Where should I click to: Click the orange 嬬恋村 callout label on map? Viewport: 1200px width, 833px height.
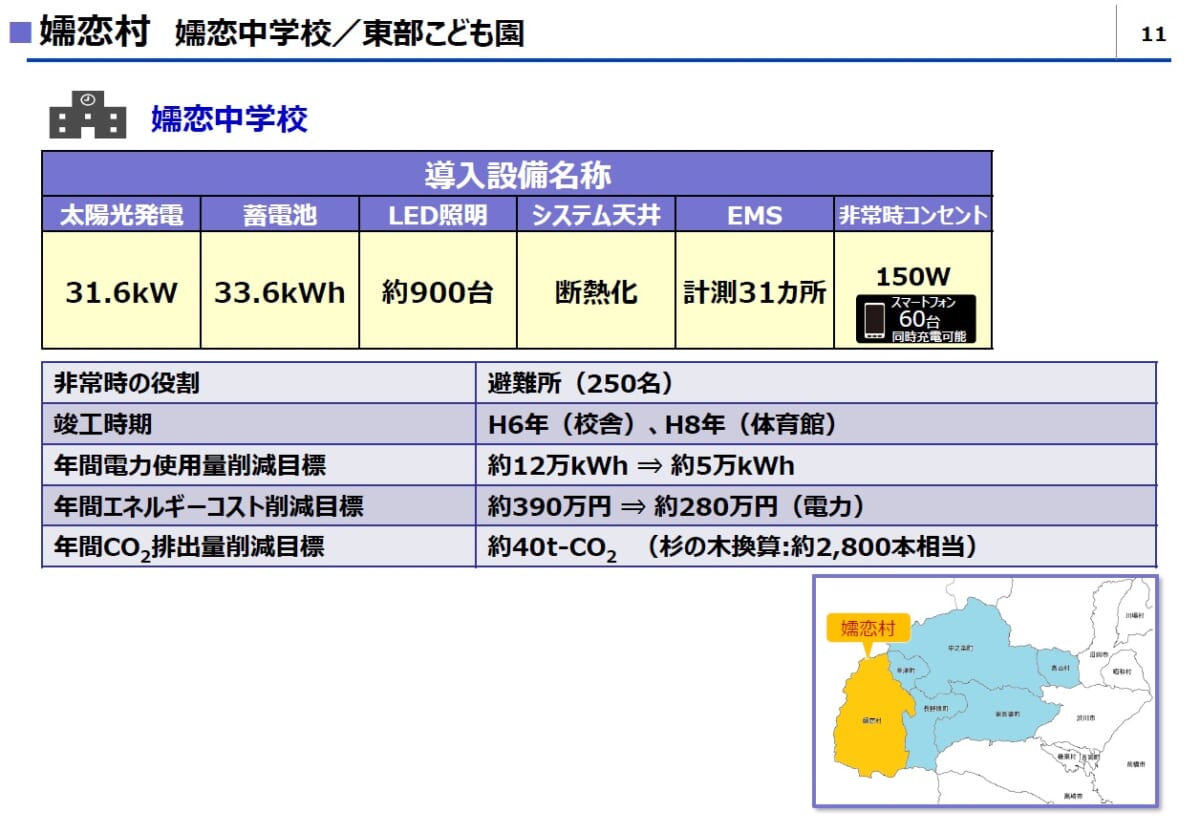point(867,629)
